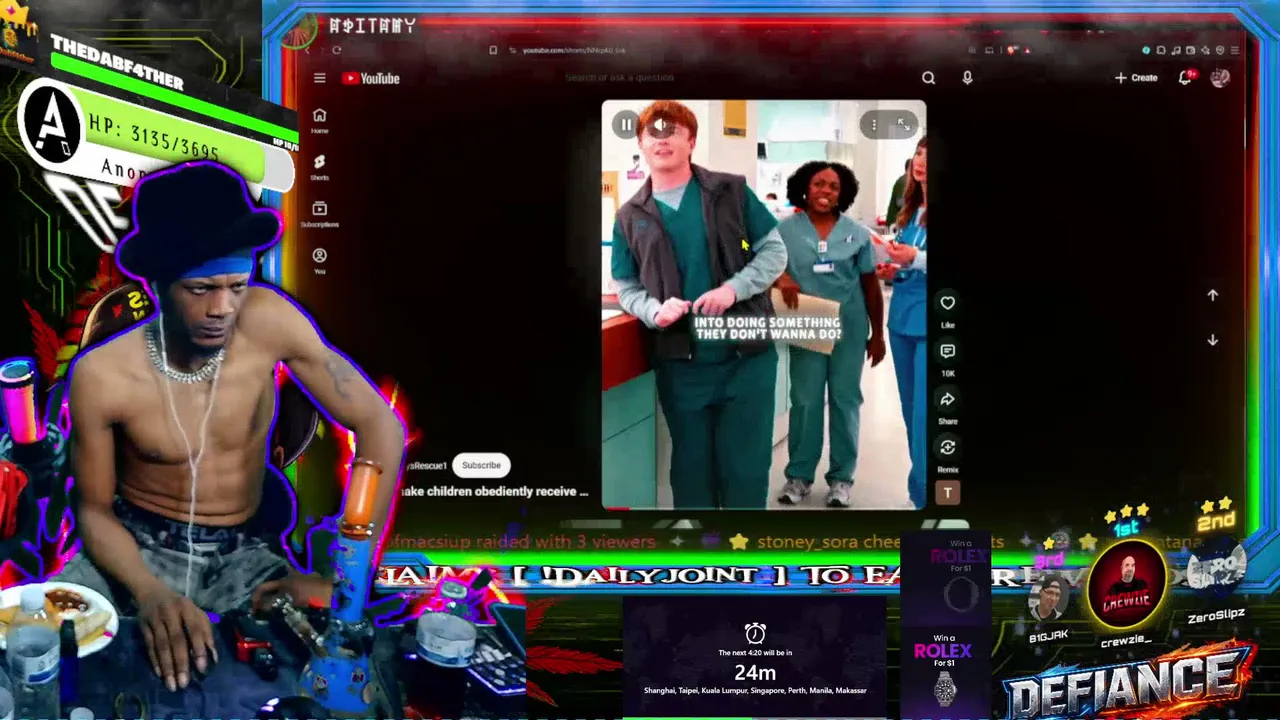Open the Short's three-dot more options
The height and width of the screenshot is (720, 1280).
874,125
